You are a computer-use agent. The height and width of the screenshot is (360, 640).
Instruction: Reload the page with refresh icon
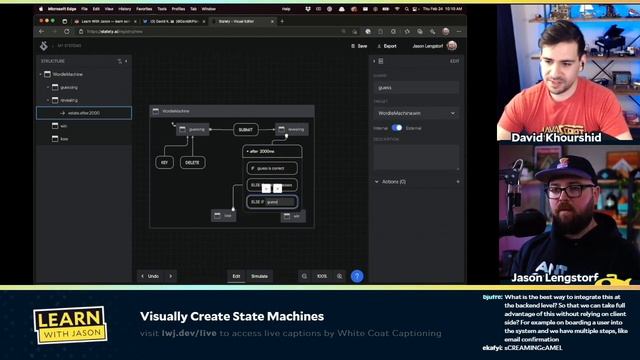(x=67, y=31)
